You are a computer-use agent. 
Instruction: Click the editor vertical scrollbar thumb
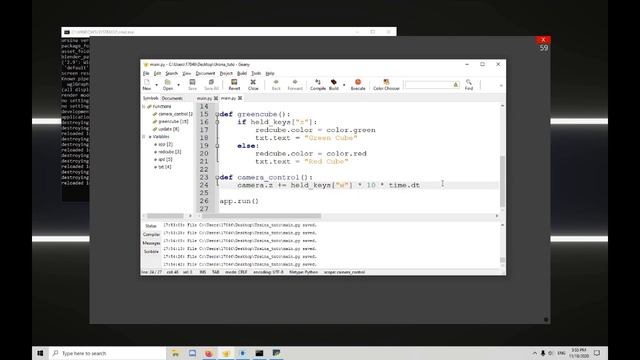coord(502,181)
